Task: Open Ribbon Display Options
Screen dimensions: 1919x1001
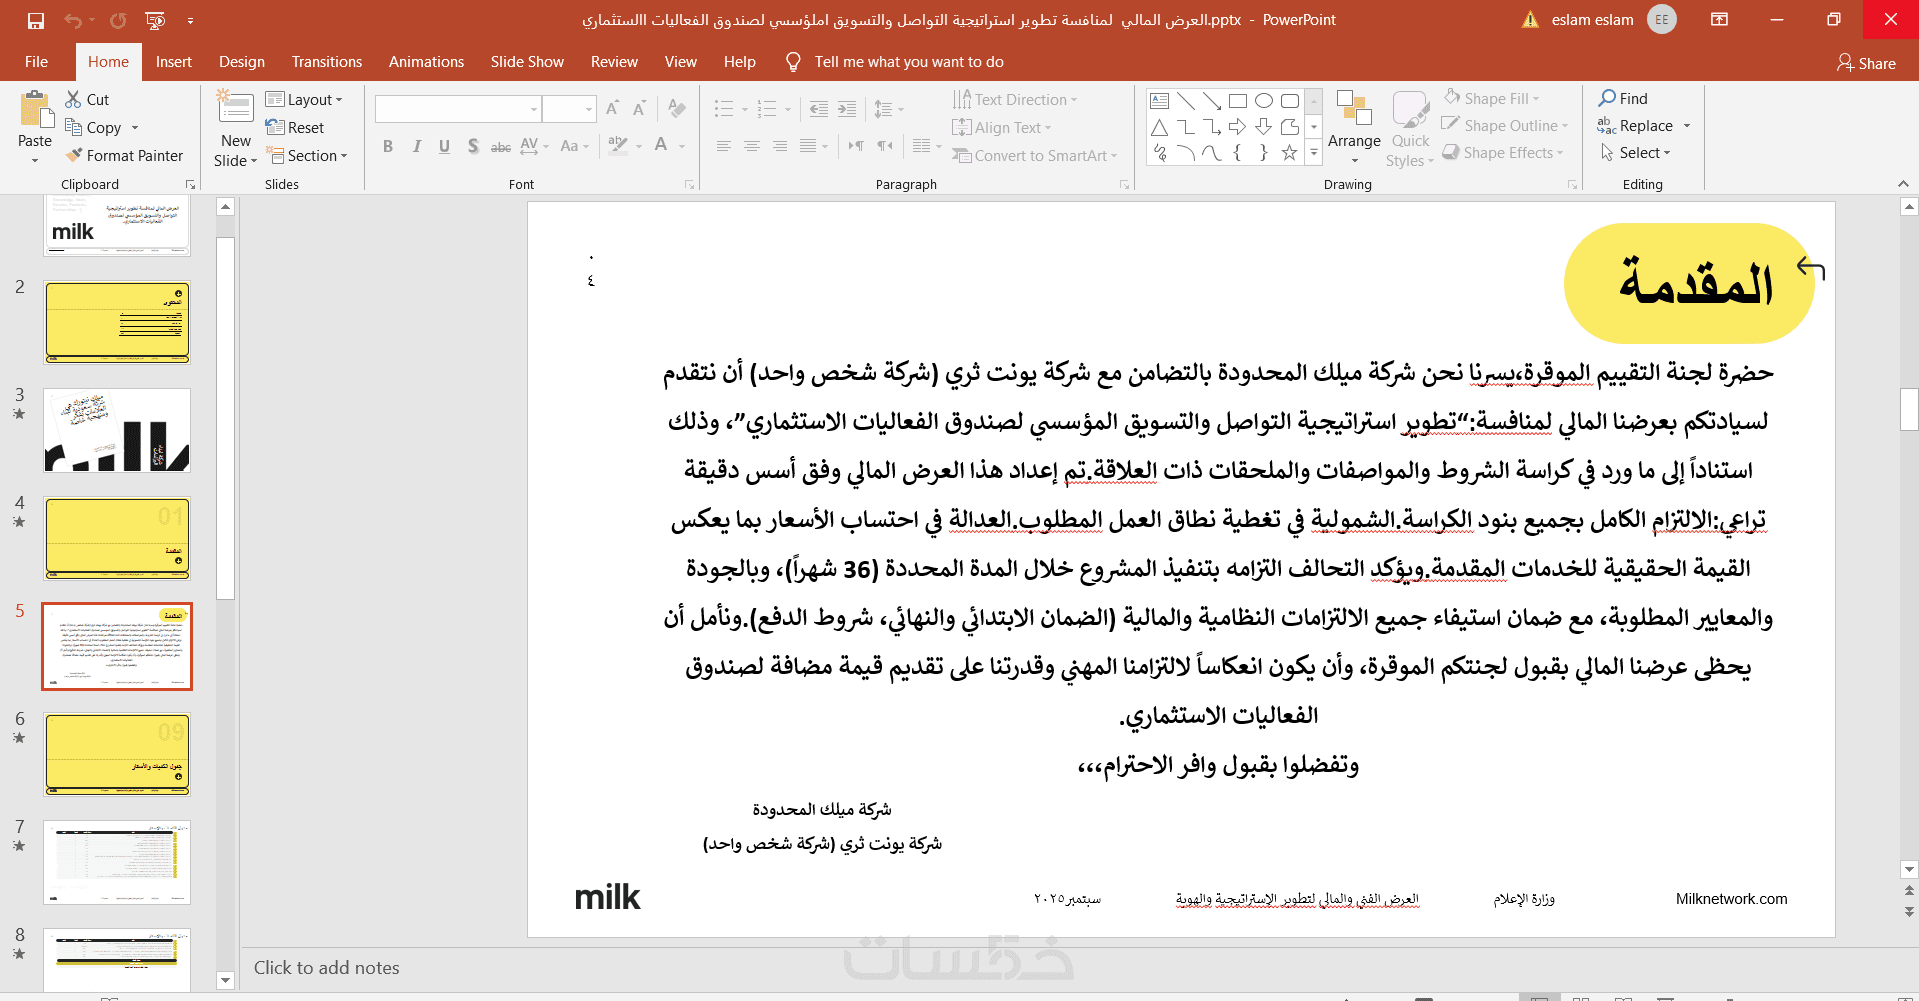Action: pos(1720,20)
